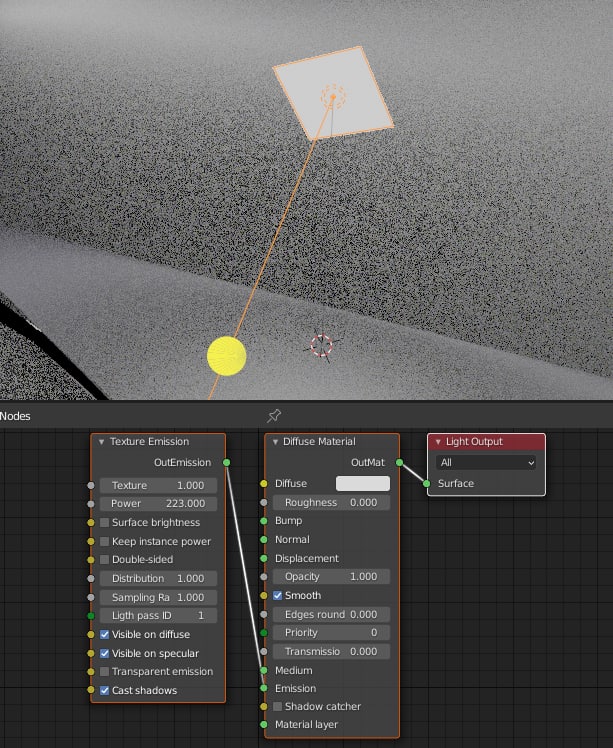The height and width of the screenshot is (748, 613).
Task: Enable Keep instance power checkbox
Action: (104, 541)
